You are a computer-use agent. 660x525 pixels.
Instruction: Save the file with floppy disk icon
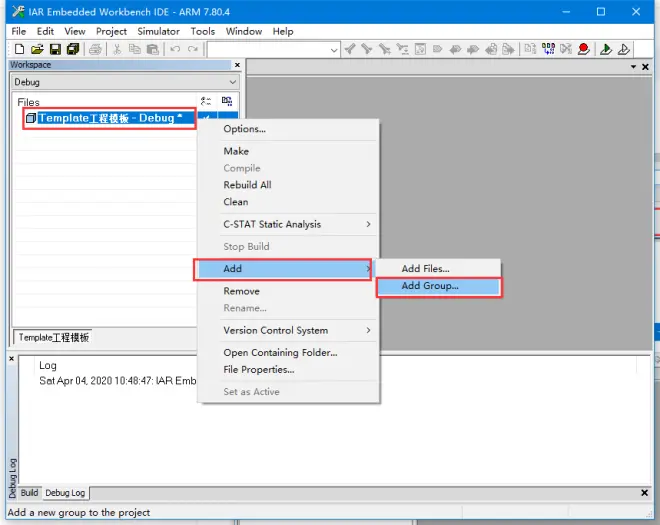[55, 49]
